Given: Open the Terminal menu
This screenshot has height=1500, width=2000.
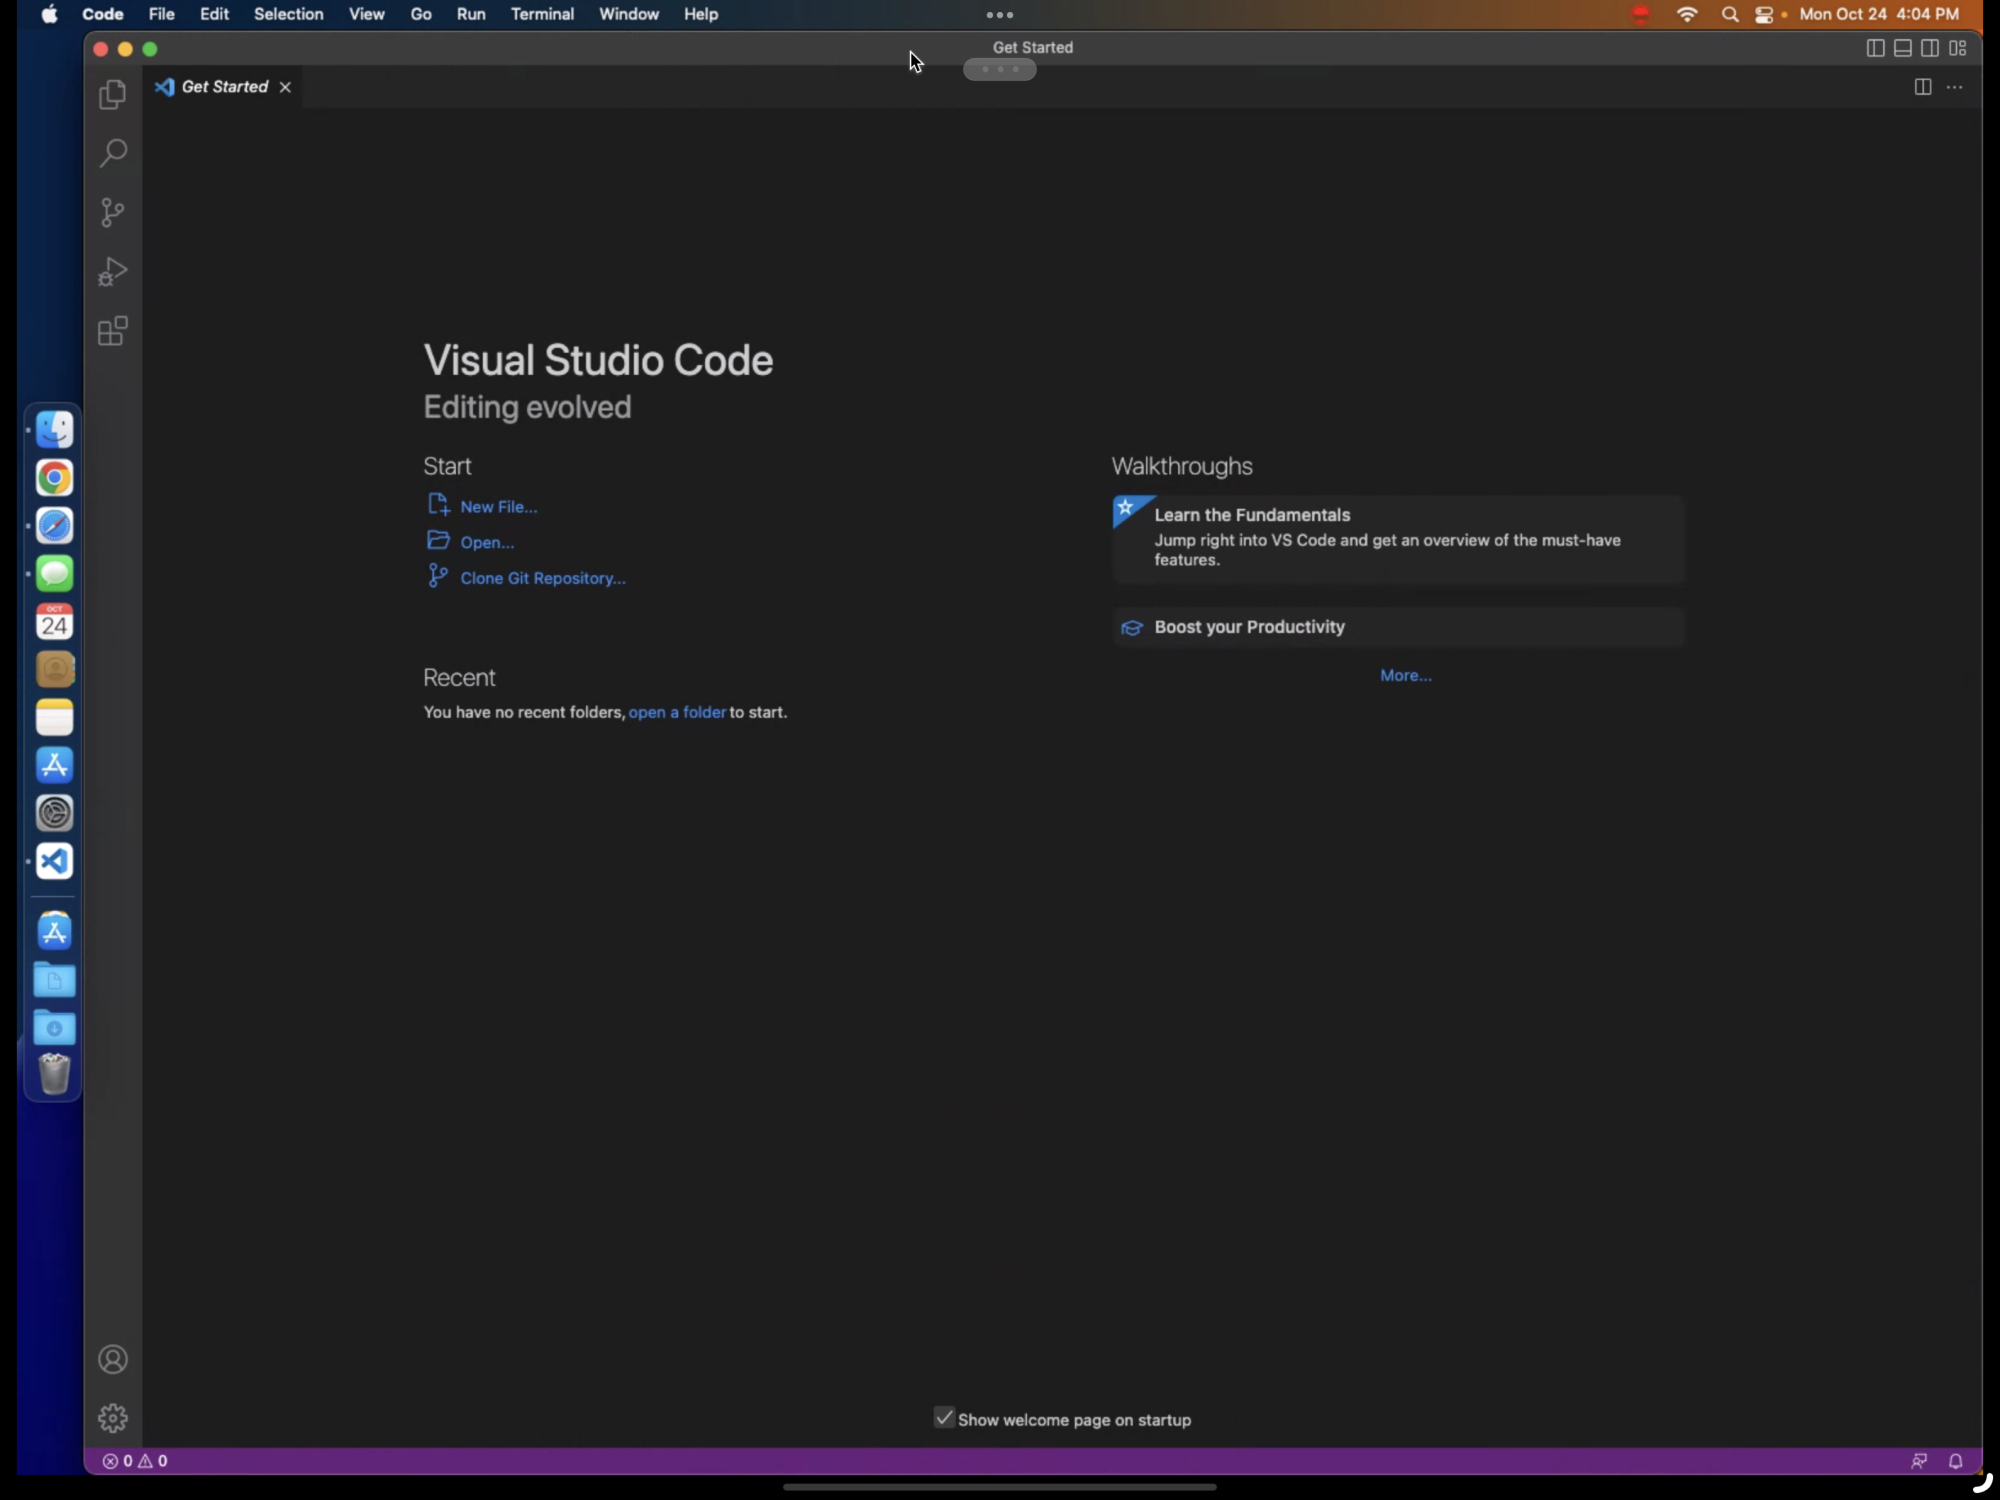Looking at the screenshot, I should 542,14.
